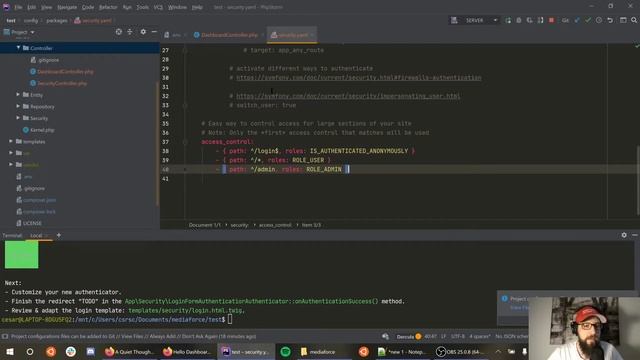Click config in the breadcrumb path

click(31, 20)
